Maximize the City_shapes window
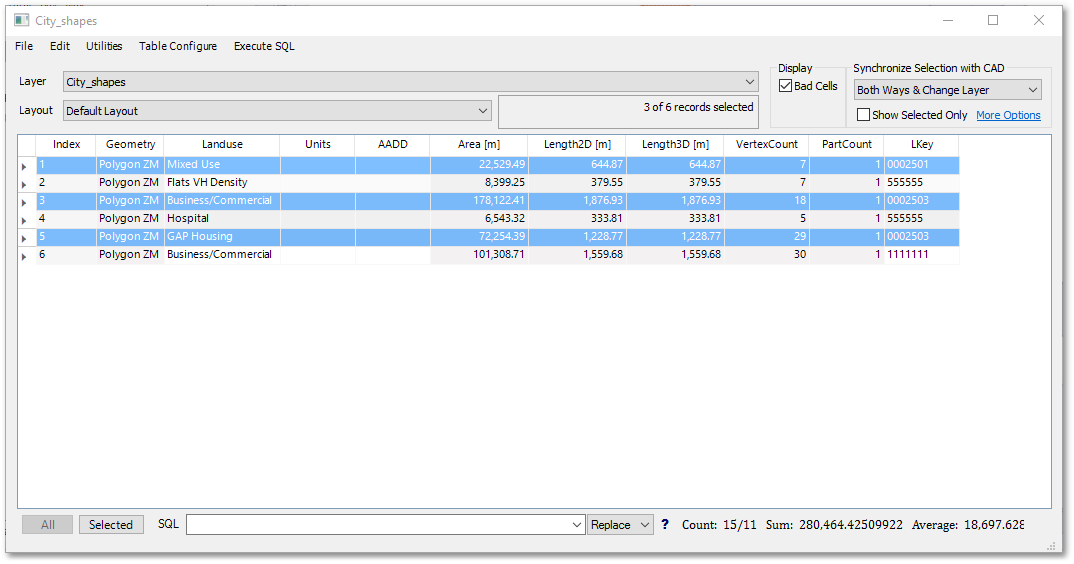Image resolution: width=1074 pixels, height=564 pixels. tap(993, 20)
